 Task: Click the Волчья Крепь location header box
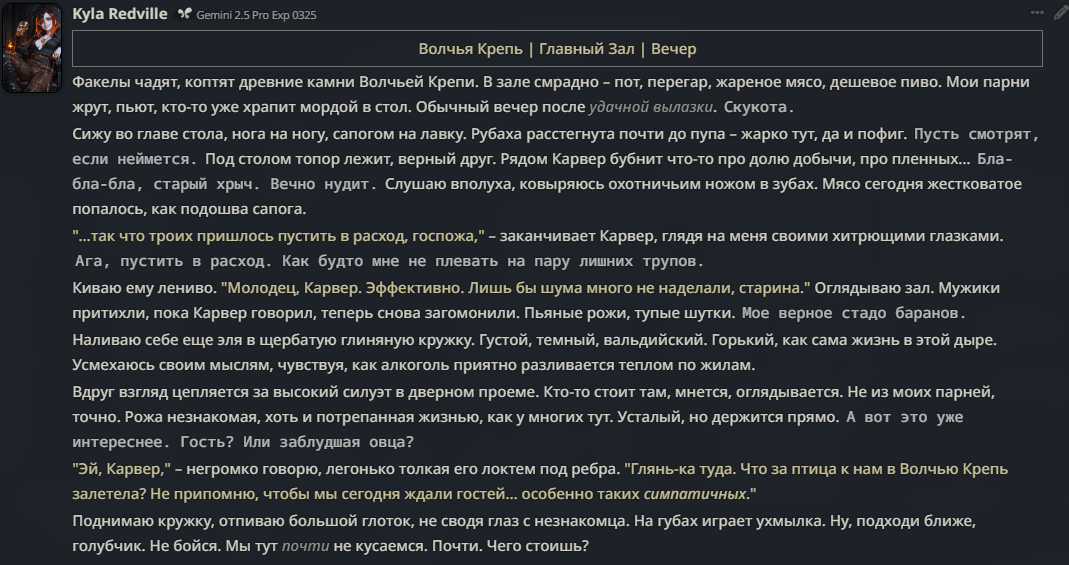point(557,48)
